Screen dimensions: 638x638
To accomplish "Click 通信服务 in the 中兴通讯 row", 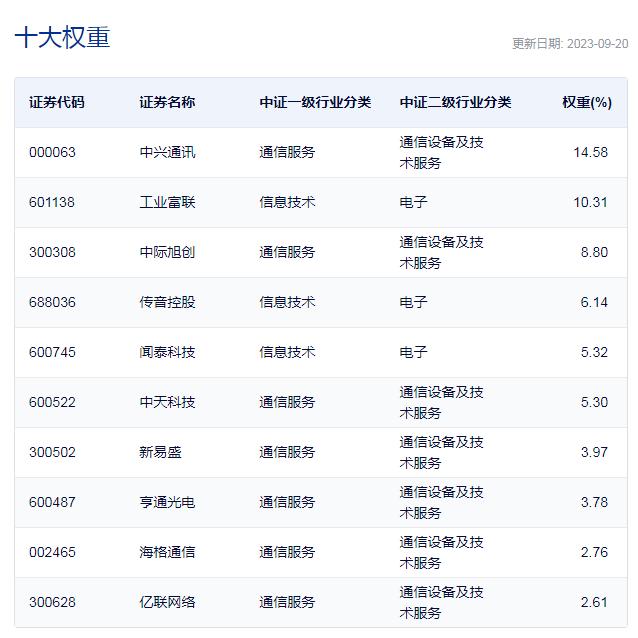I will (287, 153).
